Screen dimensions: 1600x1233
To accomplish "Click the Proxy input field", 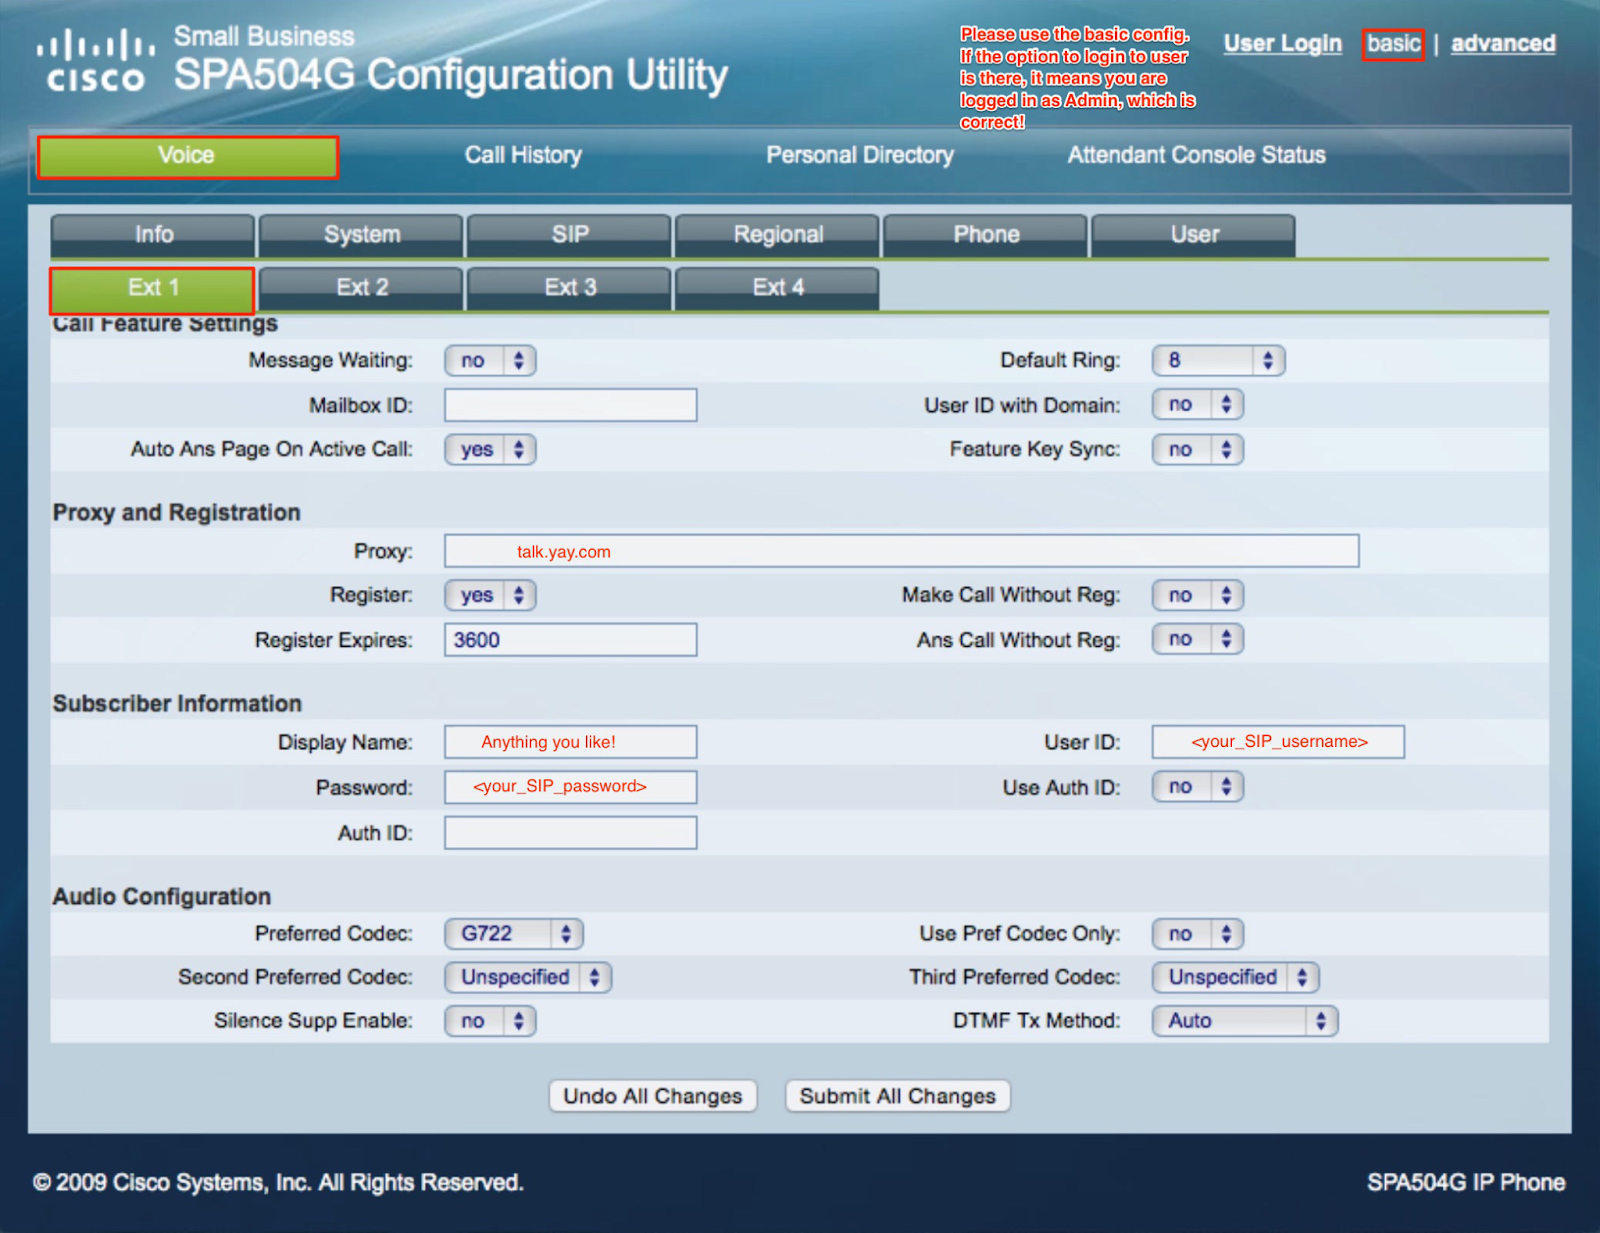I will point(902,551).
